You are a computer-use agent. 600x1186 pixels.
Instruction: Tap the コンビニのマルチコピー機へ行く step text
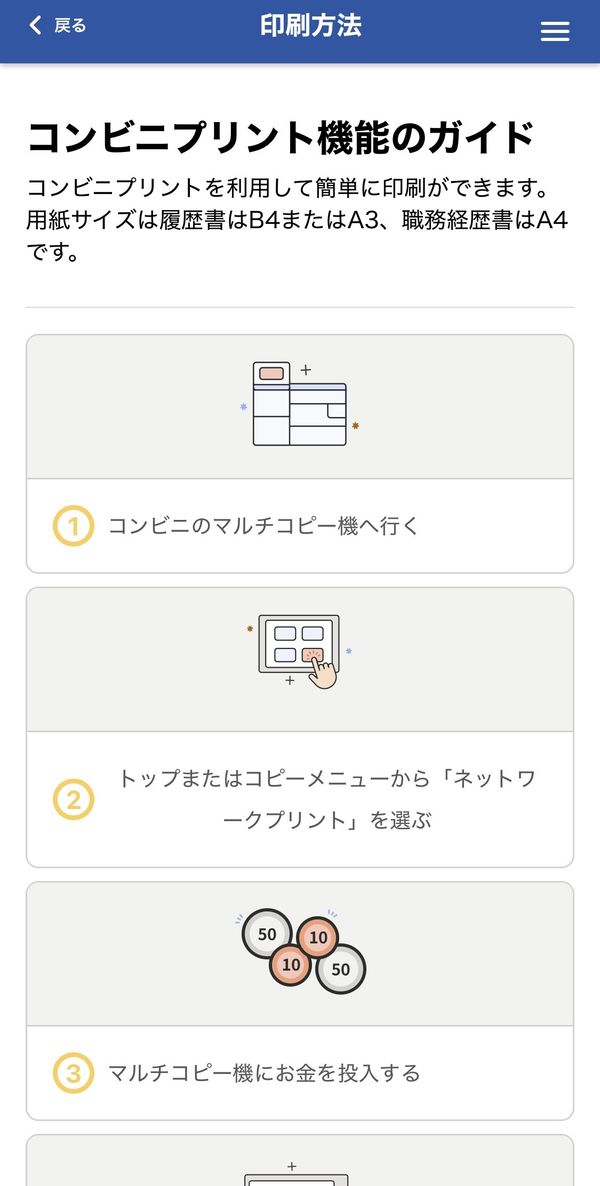(x=263, y=526)
